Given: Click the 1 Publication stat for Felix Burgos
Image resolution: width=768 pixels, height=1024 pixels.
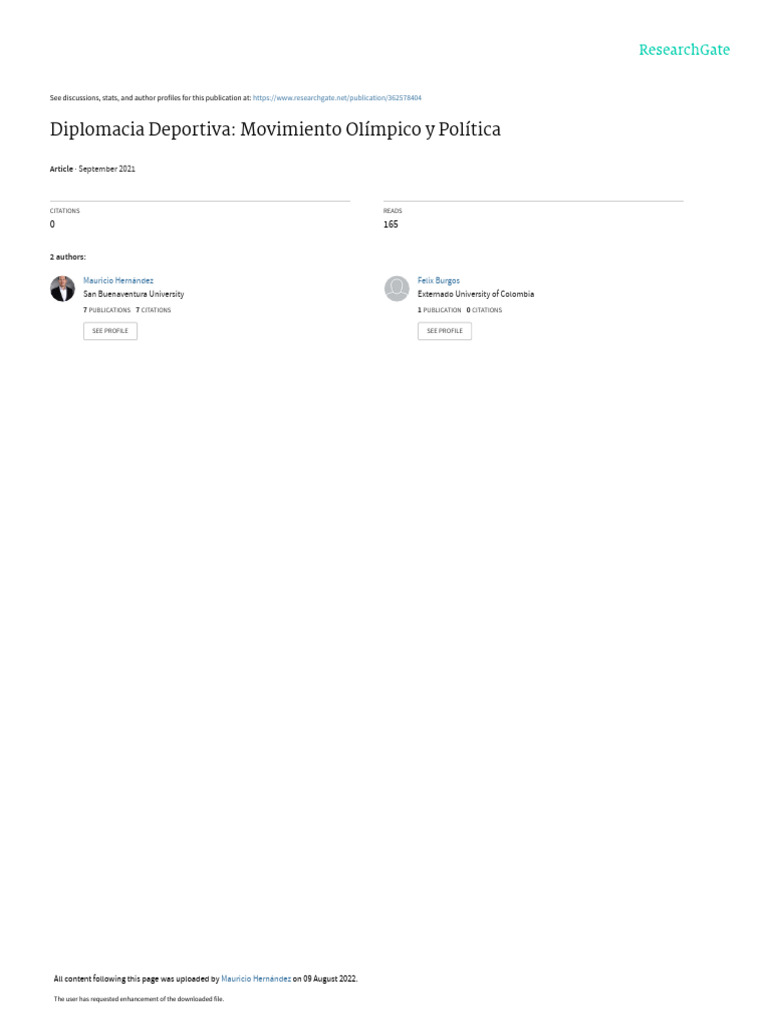Looking at the screenshot, I should [x=440, y=310].
